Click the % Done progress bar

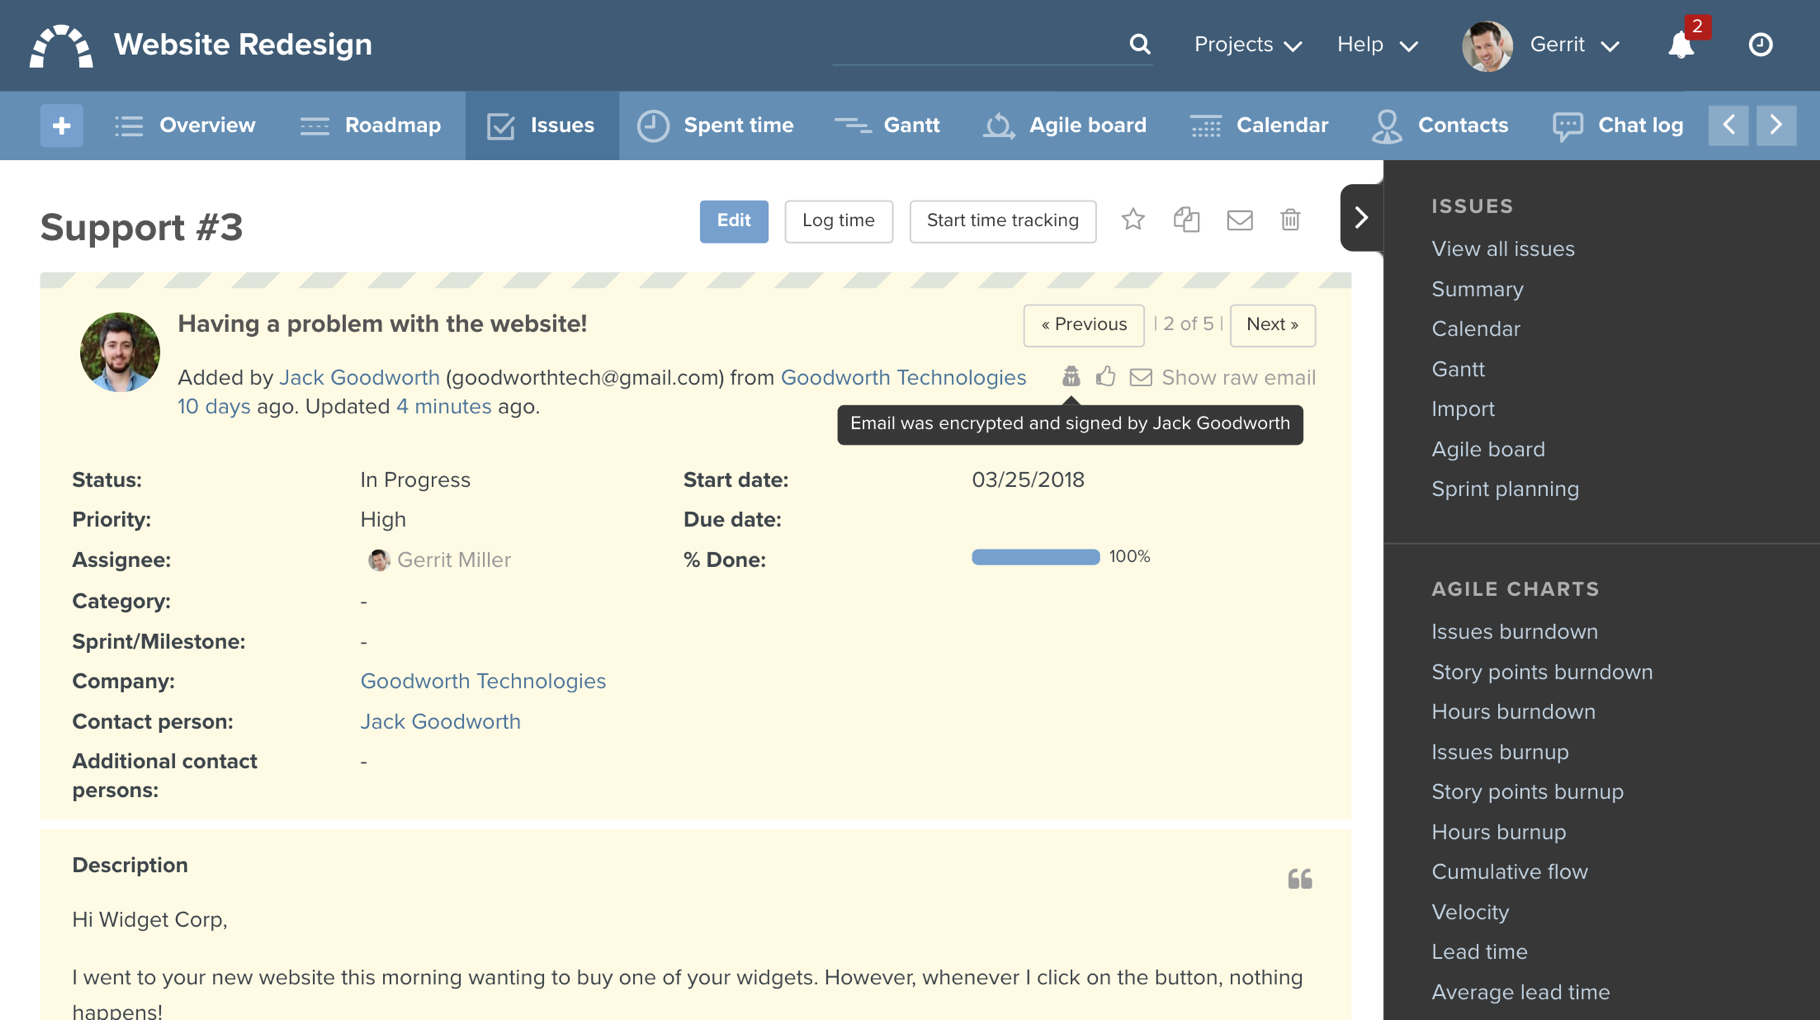1035,557
